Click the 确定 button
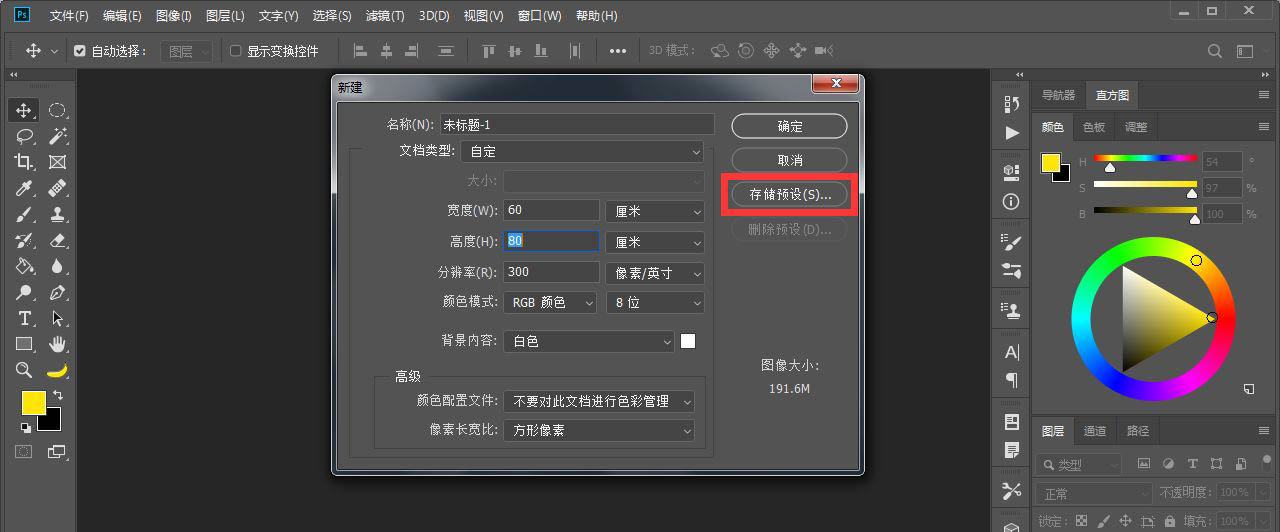The height and width of the screenshot is (532, 1280). click(790, 126)
